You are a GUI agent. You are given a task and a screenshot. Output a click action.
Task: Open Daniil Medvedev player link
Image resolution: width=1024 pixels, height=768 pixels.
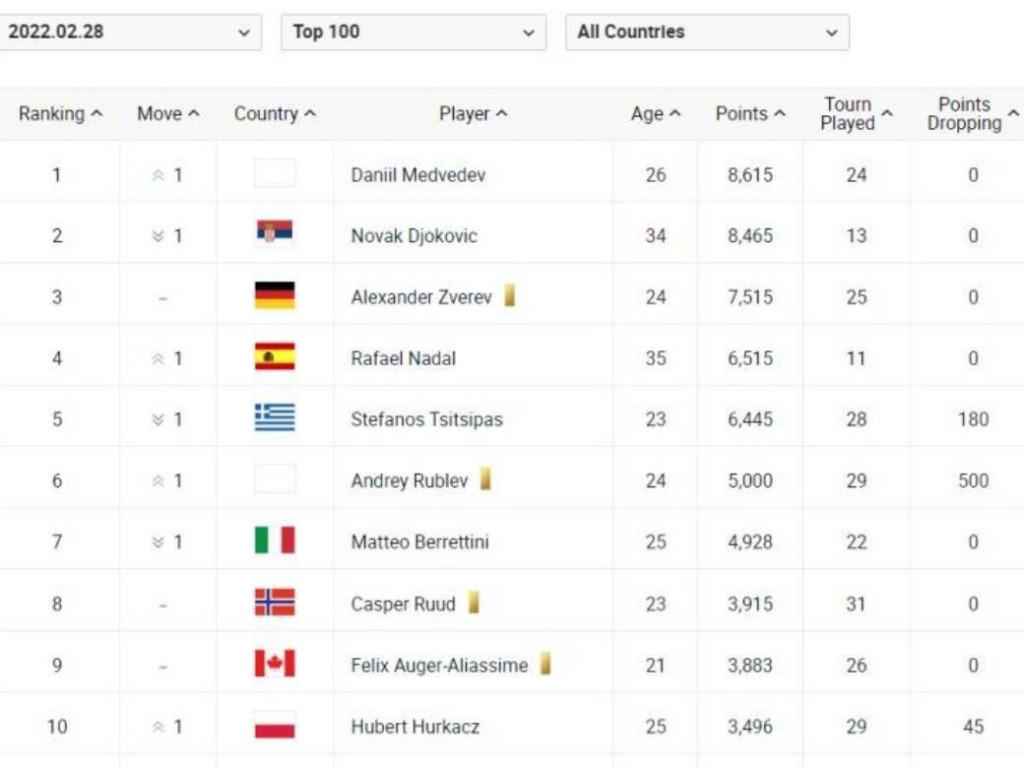(x=418, y=175)
